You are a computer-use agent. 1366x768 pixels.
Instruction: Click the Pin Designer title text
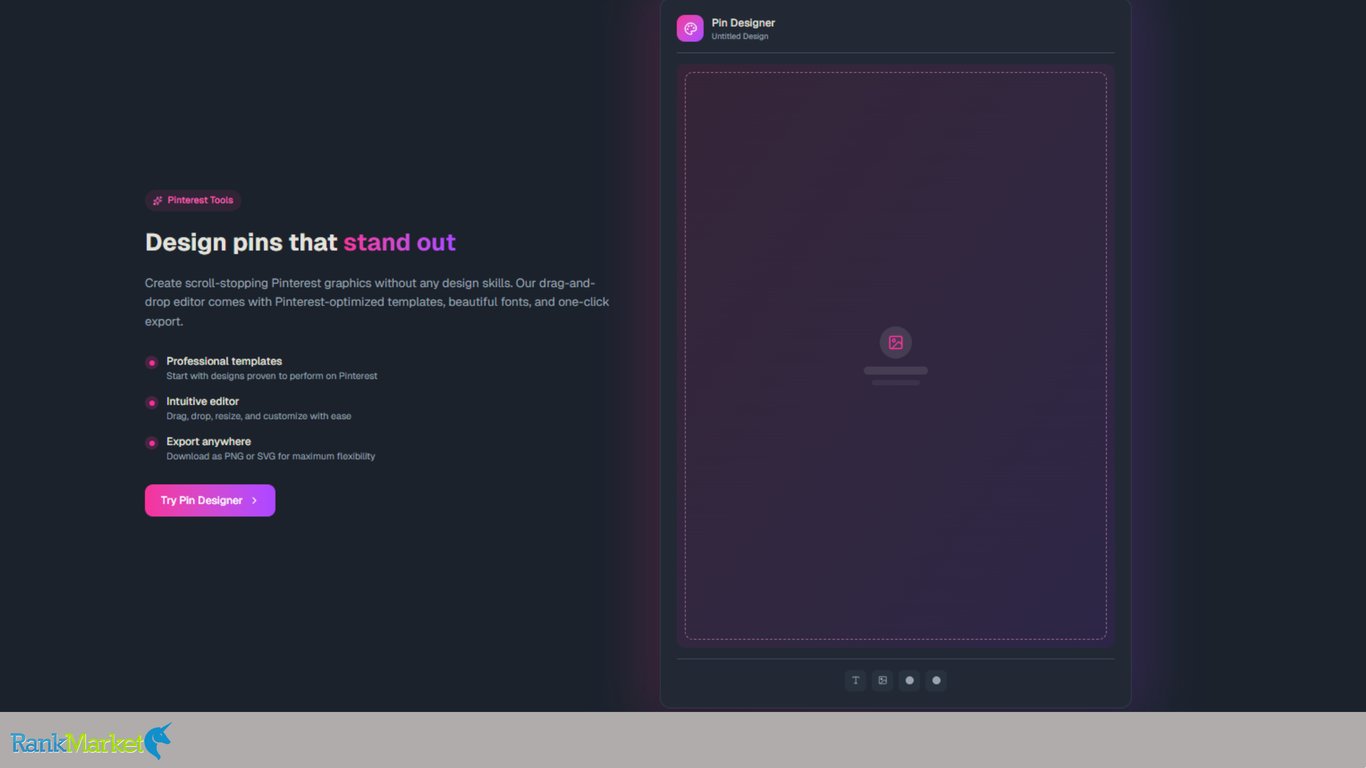pyautogui.click(x=743, y=23)
